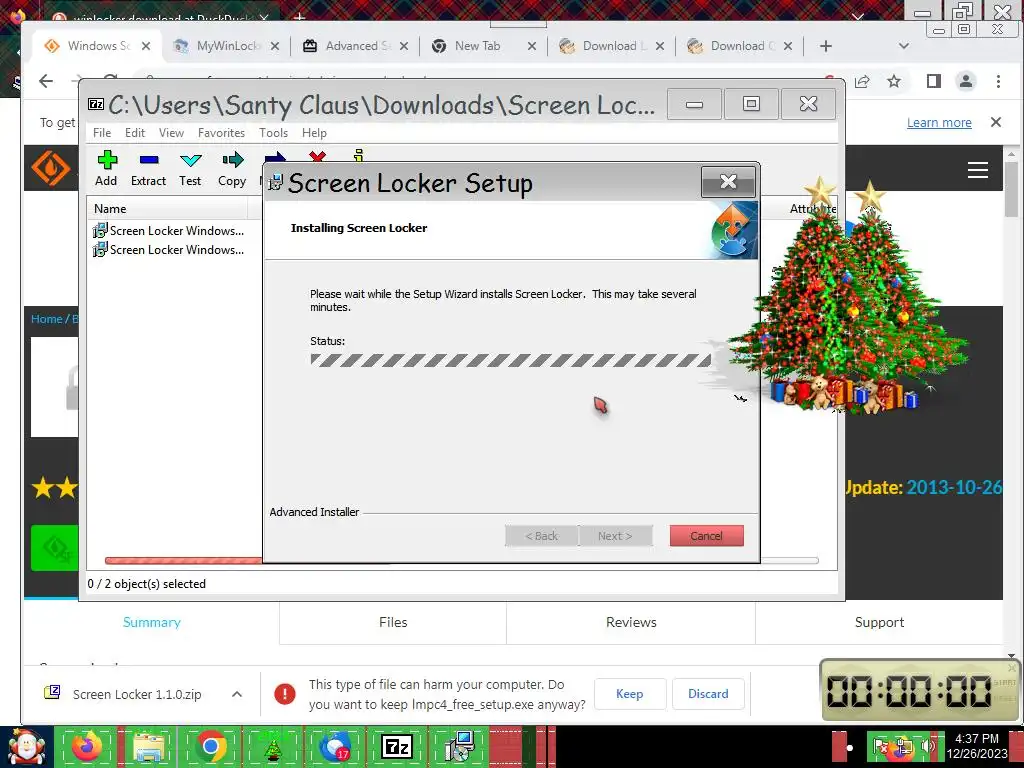Image resolution: width=1024 pixels, height=768 pixels.
Task: Expand Screen Locker 1.1.0.zip download options
Action: [237, 694]
